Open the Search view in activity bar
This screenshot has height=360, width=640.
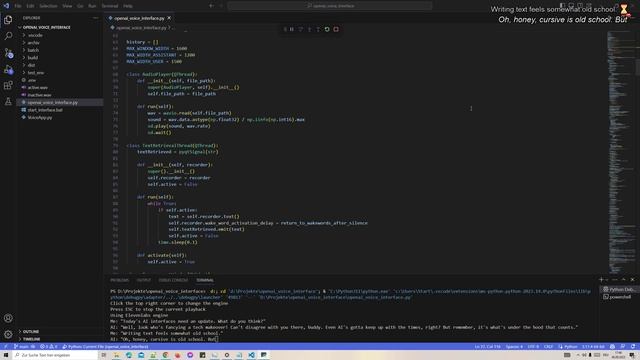tap(8, 36)
